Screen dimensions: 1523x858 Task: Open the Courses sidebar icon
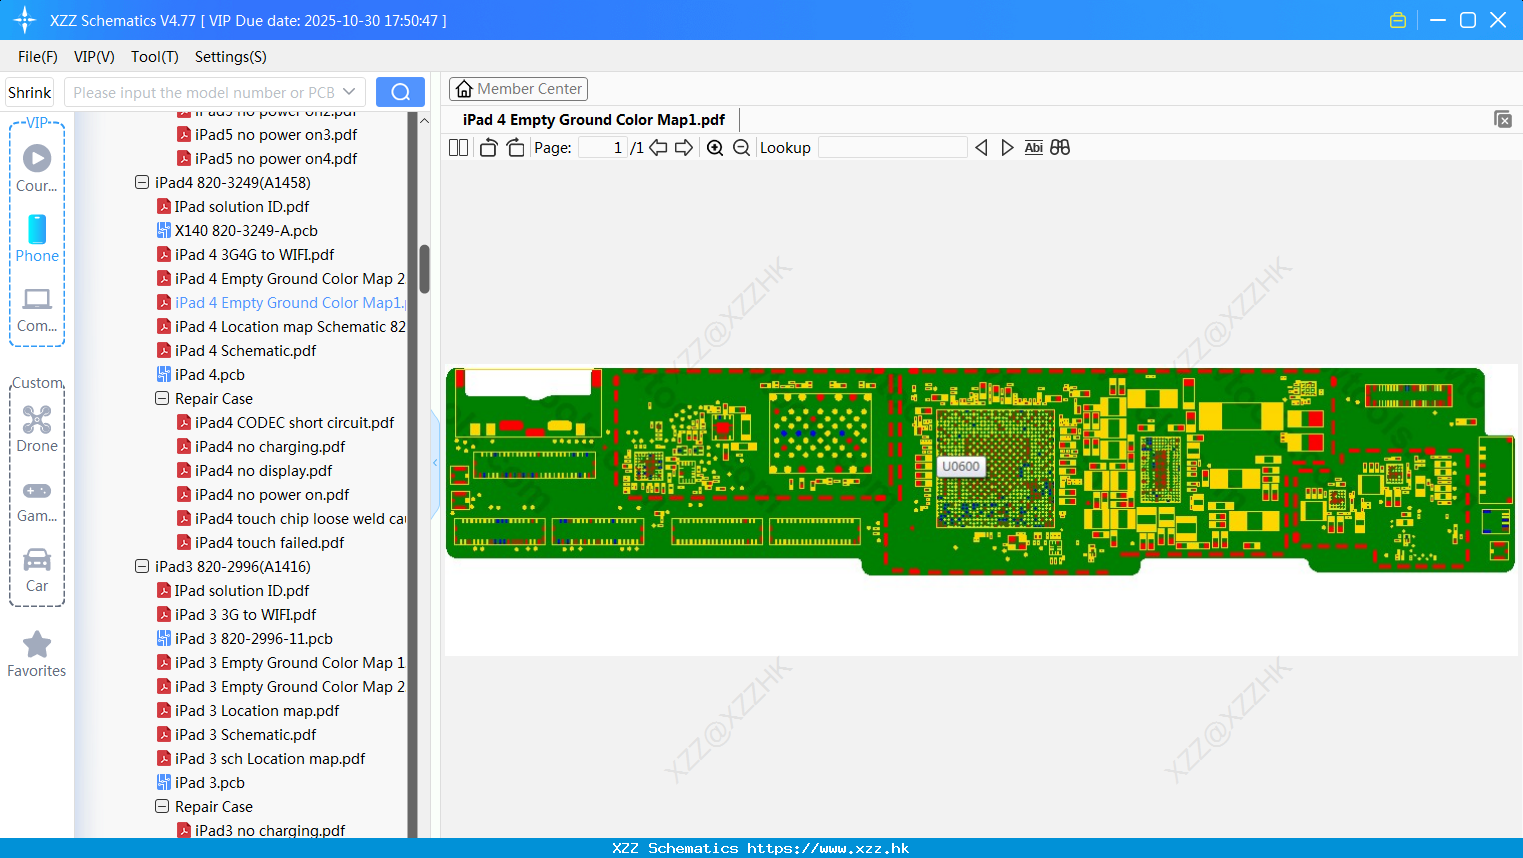point(37,168)
